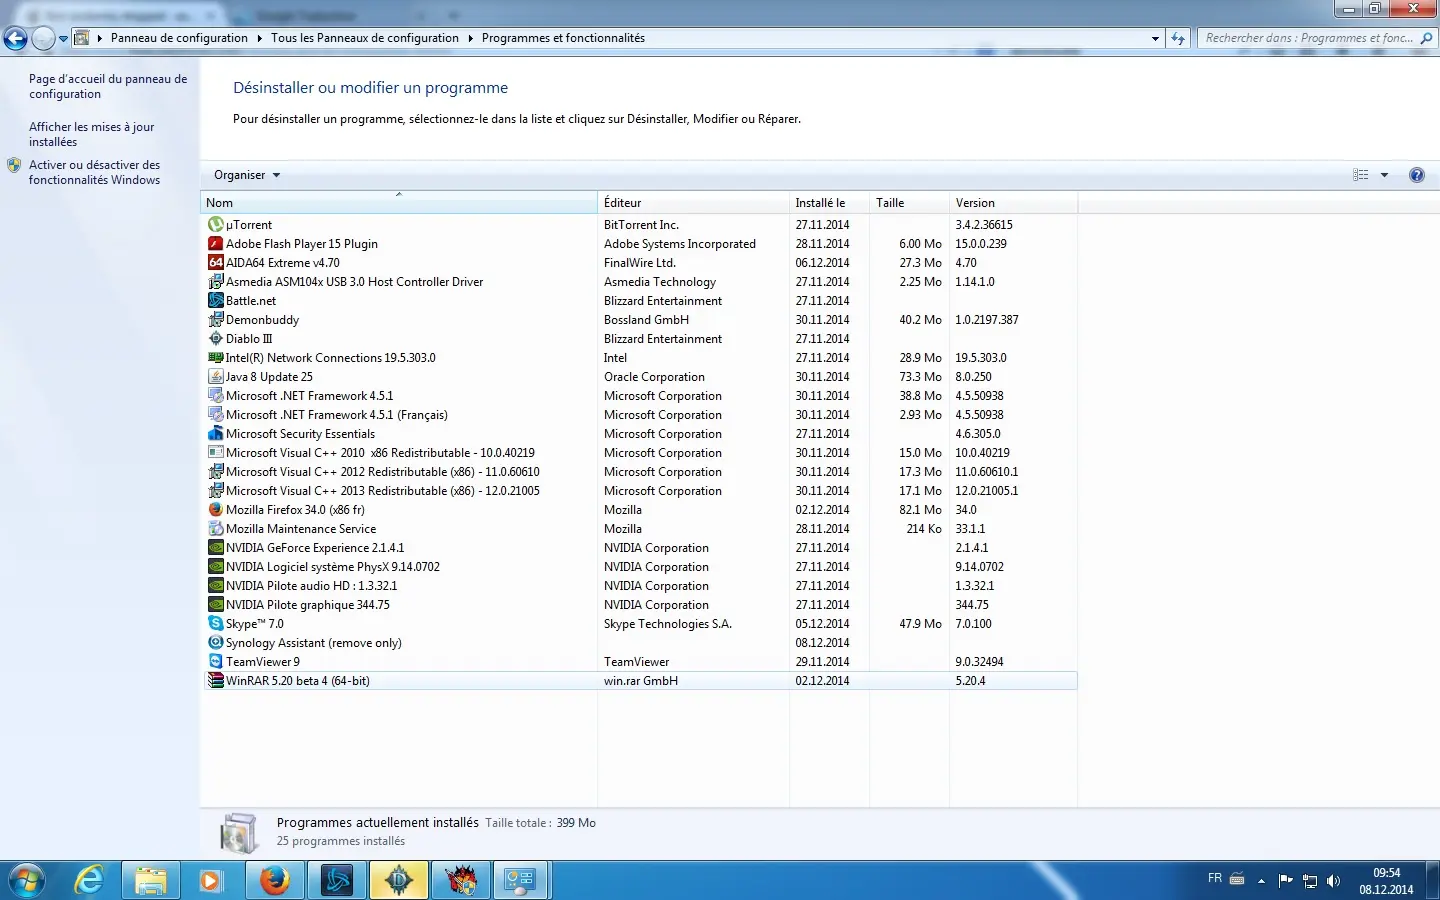This screenshot has width=1440, height=900.
Task: Click the Rechercher dans Programmes search field
Action: coord(1317,38)
